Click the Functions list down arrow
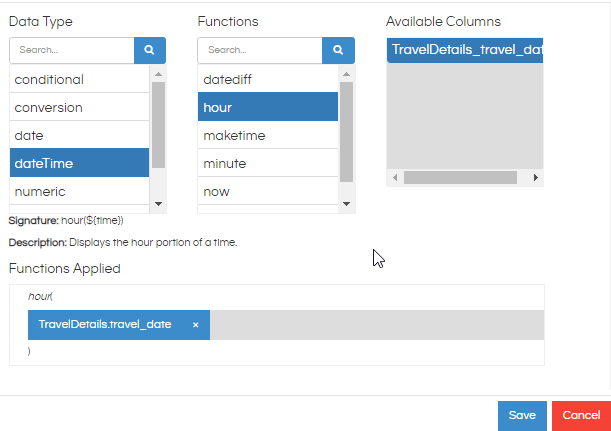The height and width of the screenshot is (431, 611). (x=346, y=204)
